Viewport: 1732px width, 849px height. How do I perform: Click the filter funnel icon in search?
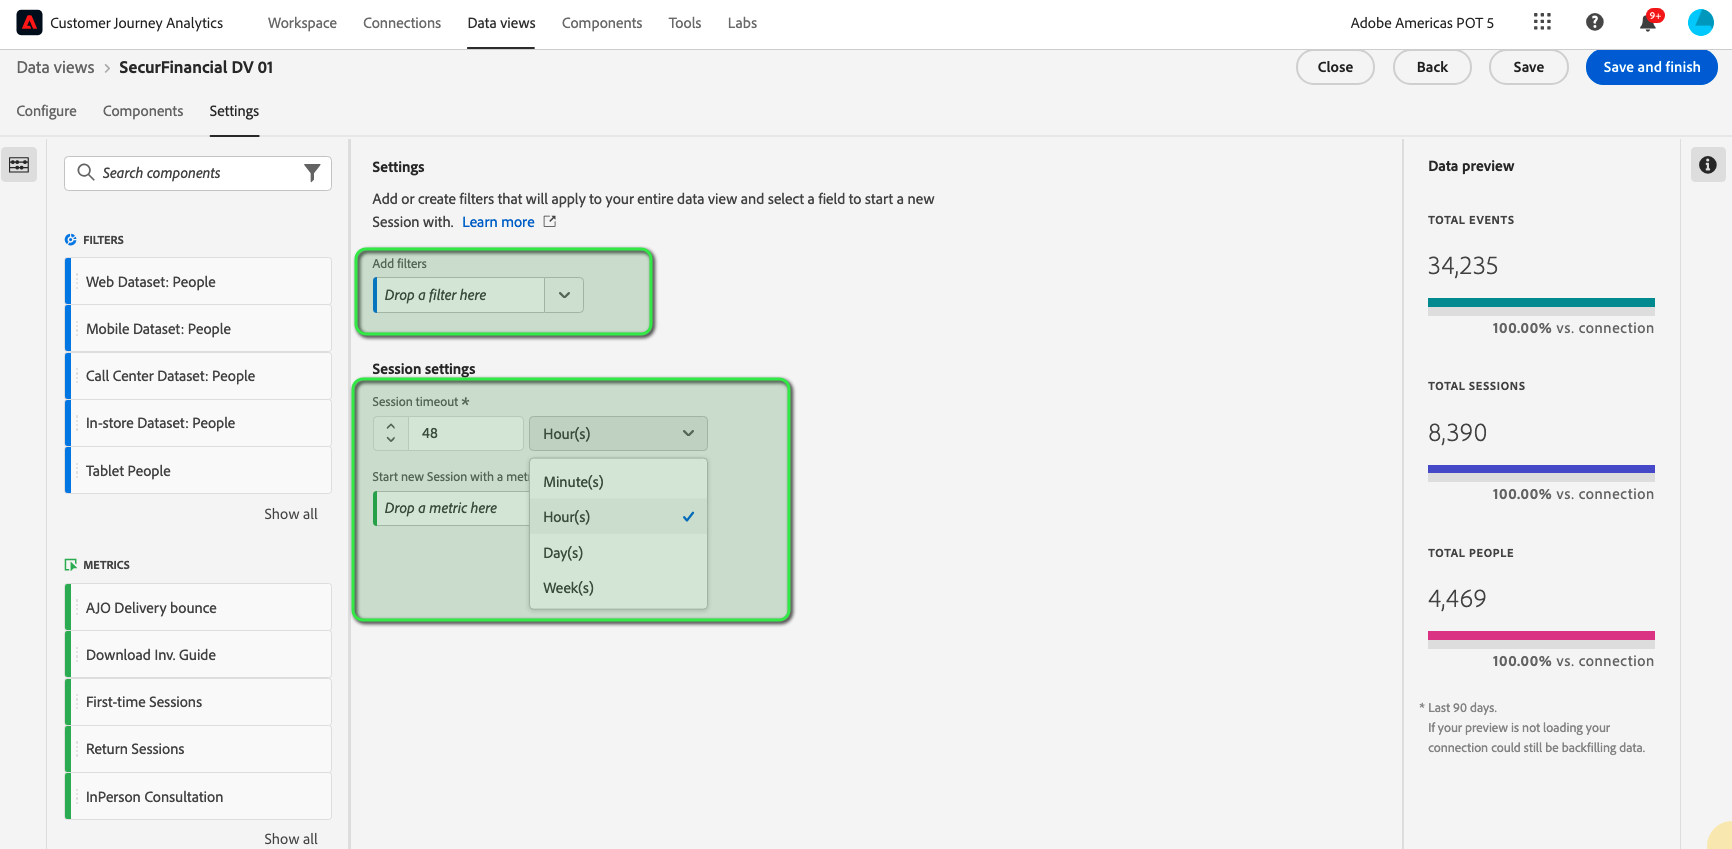[x=312, y=173]
